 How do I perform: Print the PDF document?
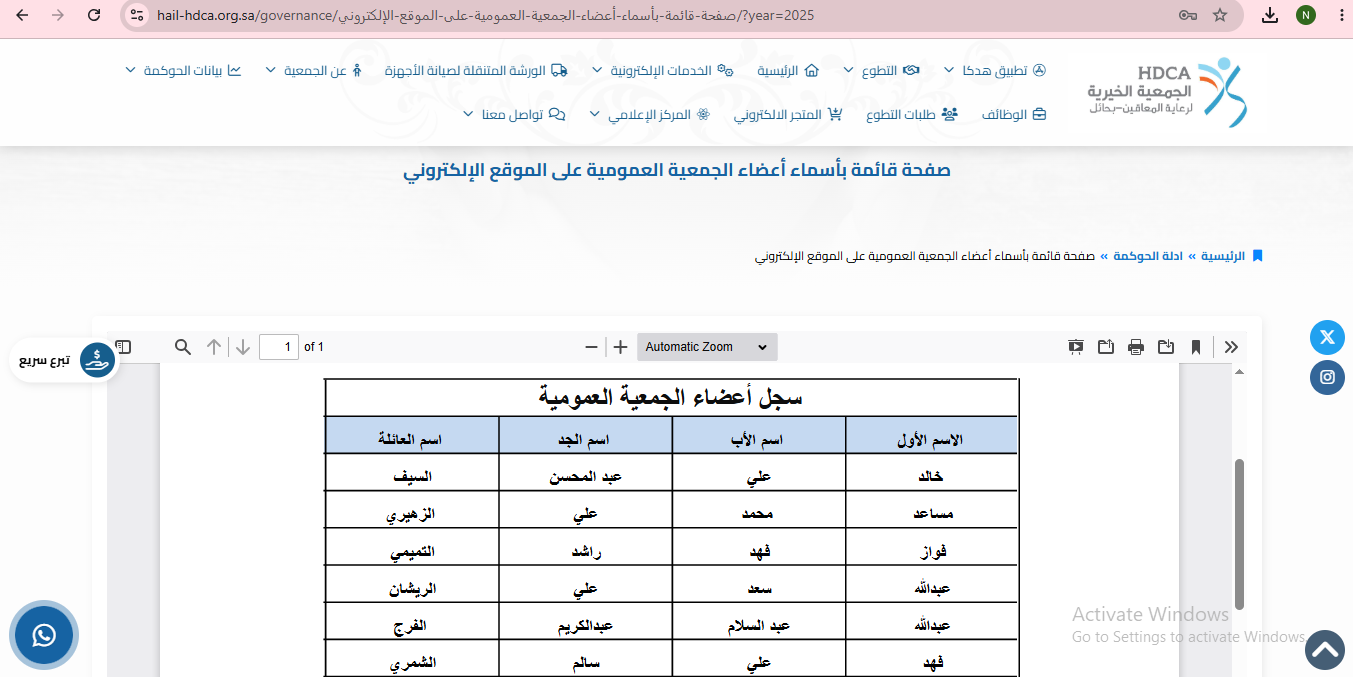(x=1136, y=347)
